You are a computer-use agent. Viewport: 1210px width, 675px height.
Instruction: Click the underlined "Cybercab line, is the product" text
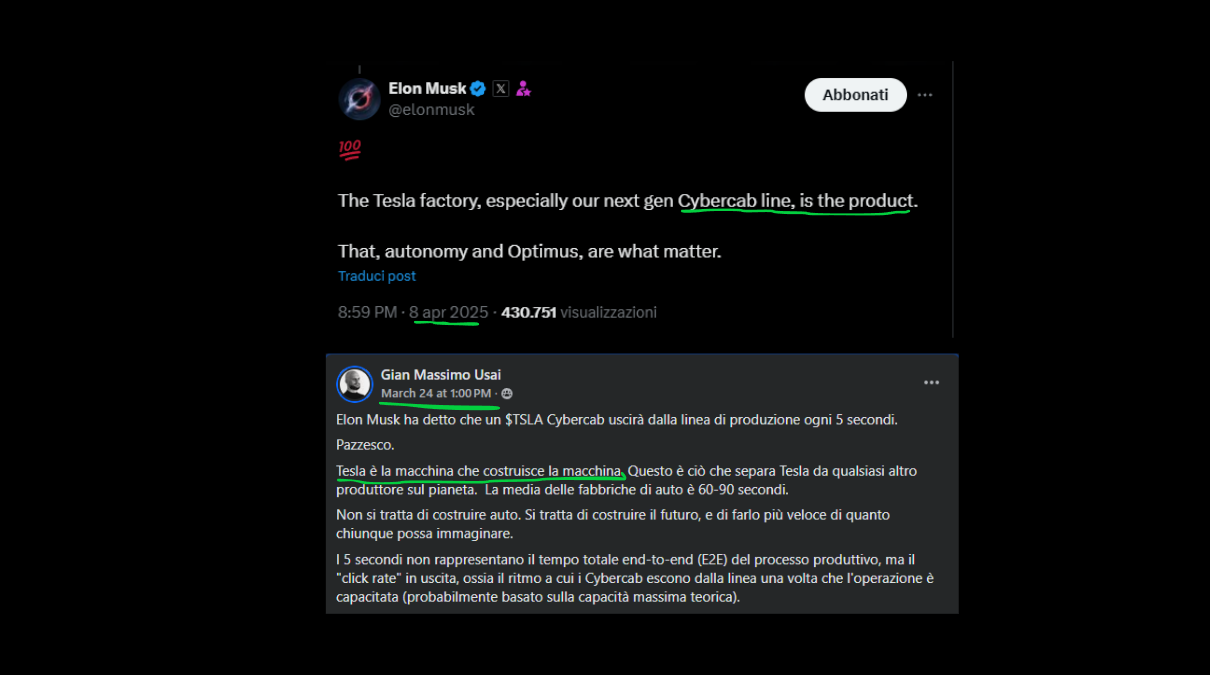point(795,201)
